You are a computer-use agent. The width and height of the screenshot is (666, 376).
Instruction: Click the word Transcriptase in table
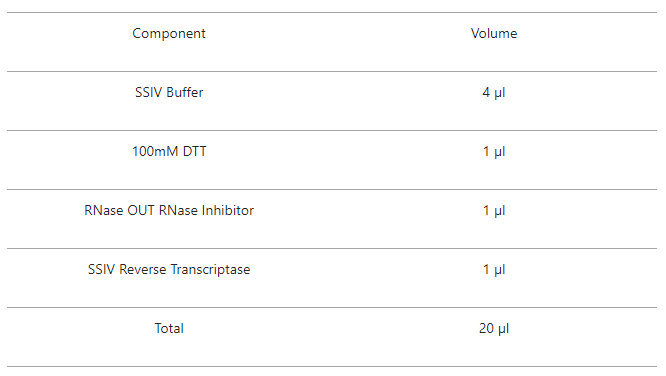(x=210, y=270)
